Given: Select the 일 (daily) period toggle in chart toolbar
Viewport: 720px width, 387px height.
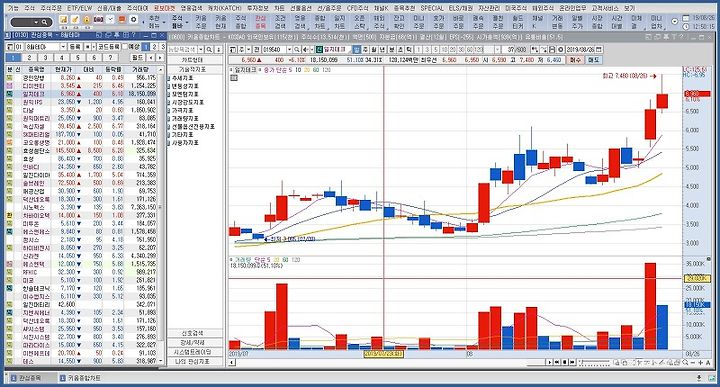Looking at the screenshot, I should [x=357, y=49].
